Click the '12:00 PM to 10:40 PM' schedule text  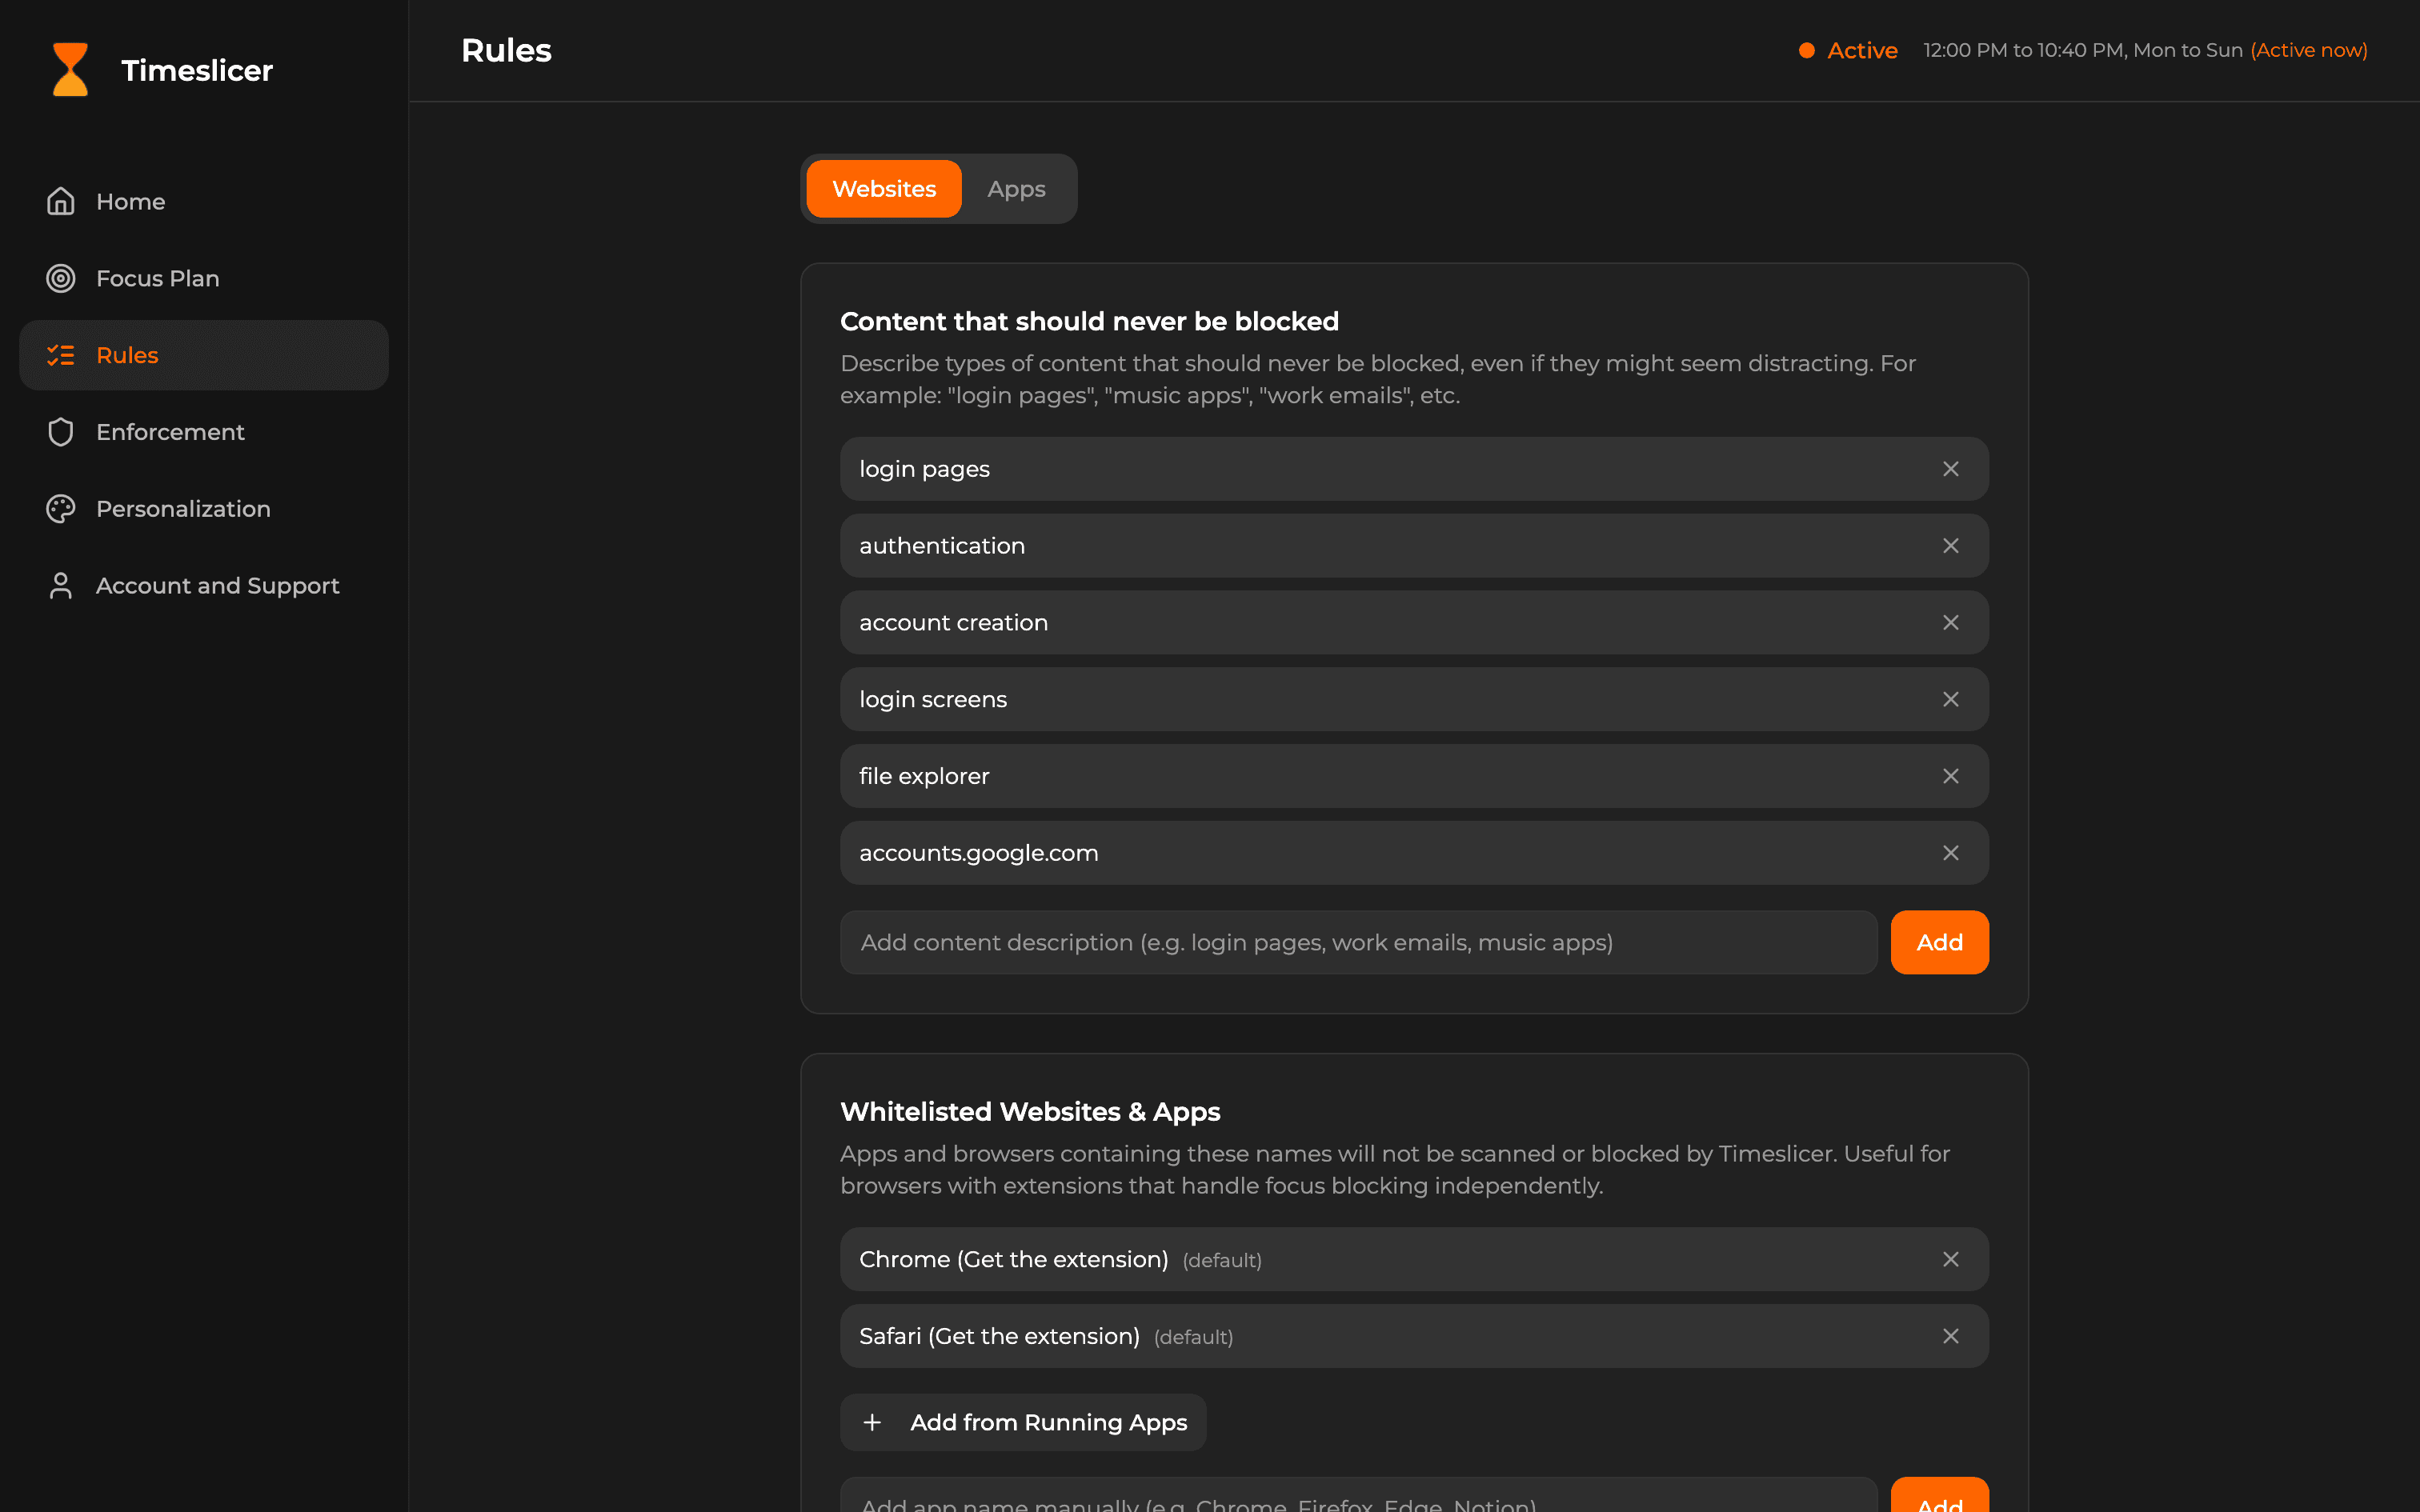click(x=2024, y=50)
